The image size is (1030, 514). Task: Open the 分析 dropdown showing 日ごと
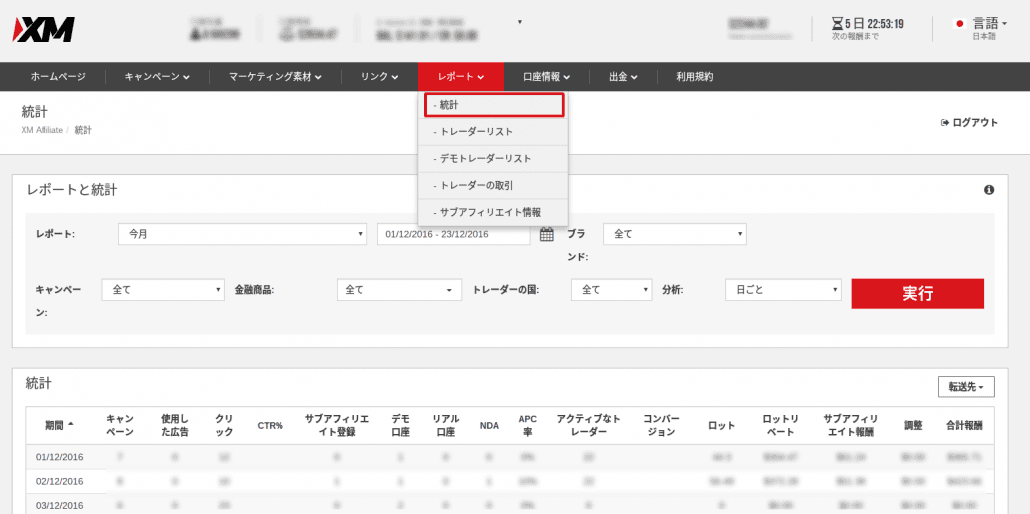click(x=784, y=290)
